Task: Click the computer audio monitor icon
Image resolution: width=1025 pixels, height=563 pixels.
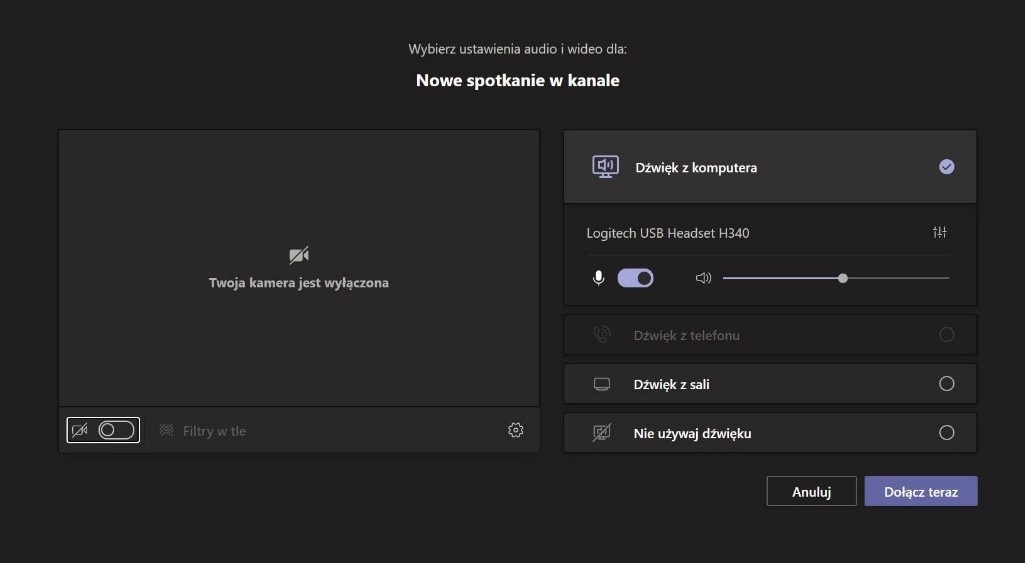Action: [605, 167]
